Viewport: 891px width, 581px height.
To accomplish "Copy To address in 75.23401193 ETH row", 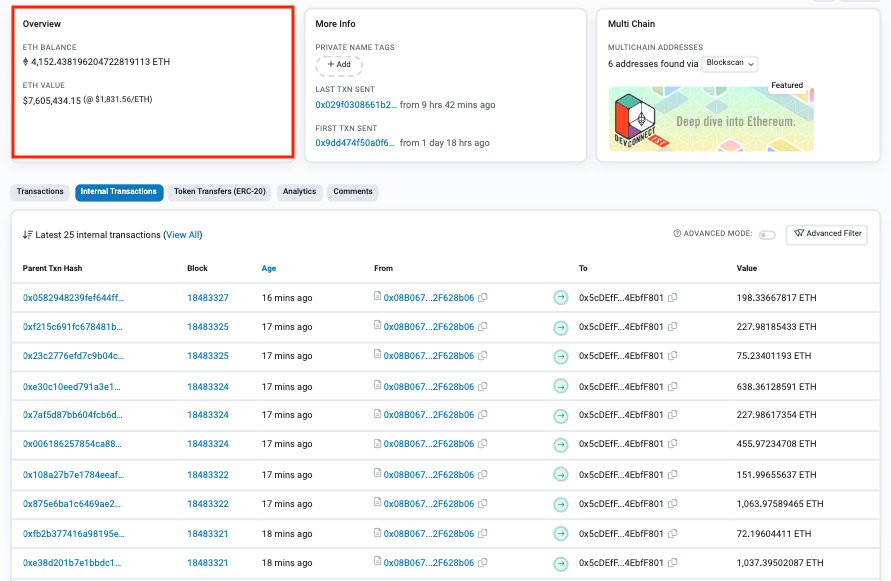I will 672,355.
